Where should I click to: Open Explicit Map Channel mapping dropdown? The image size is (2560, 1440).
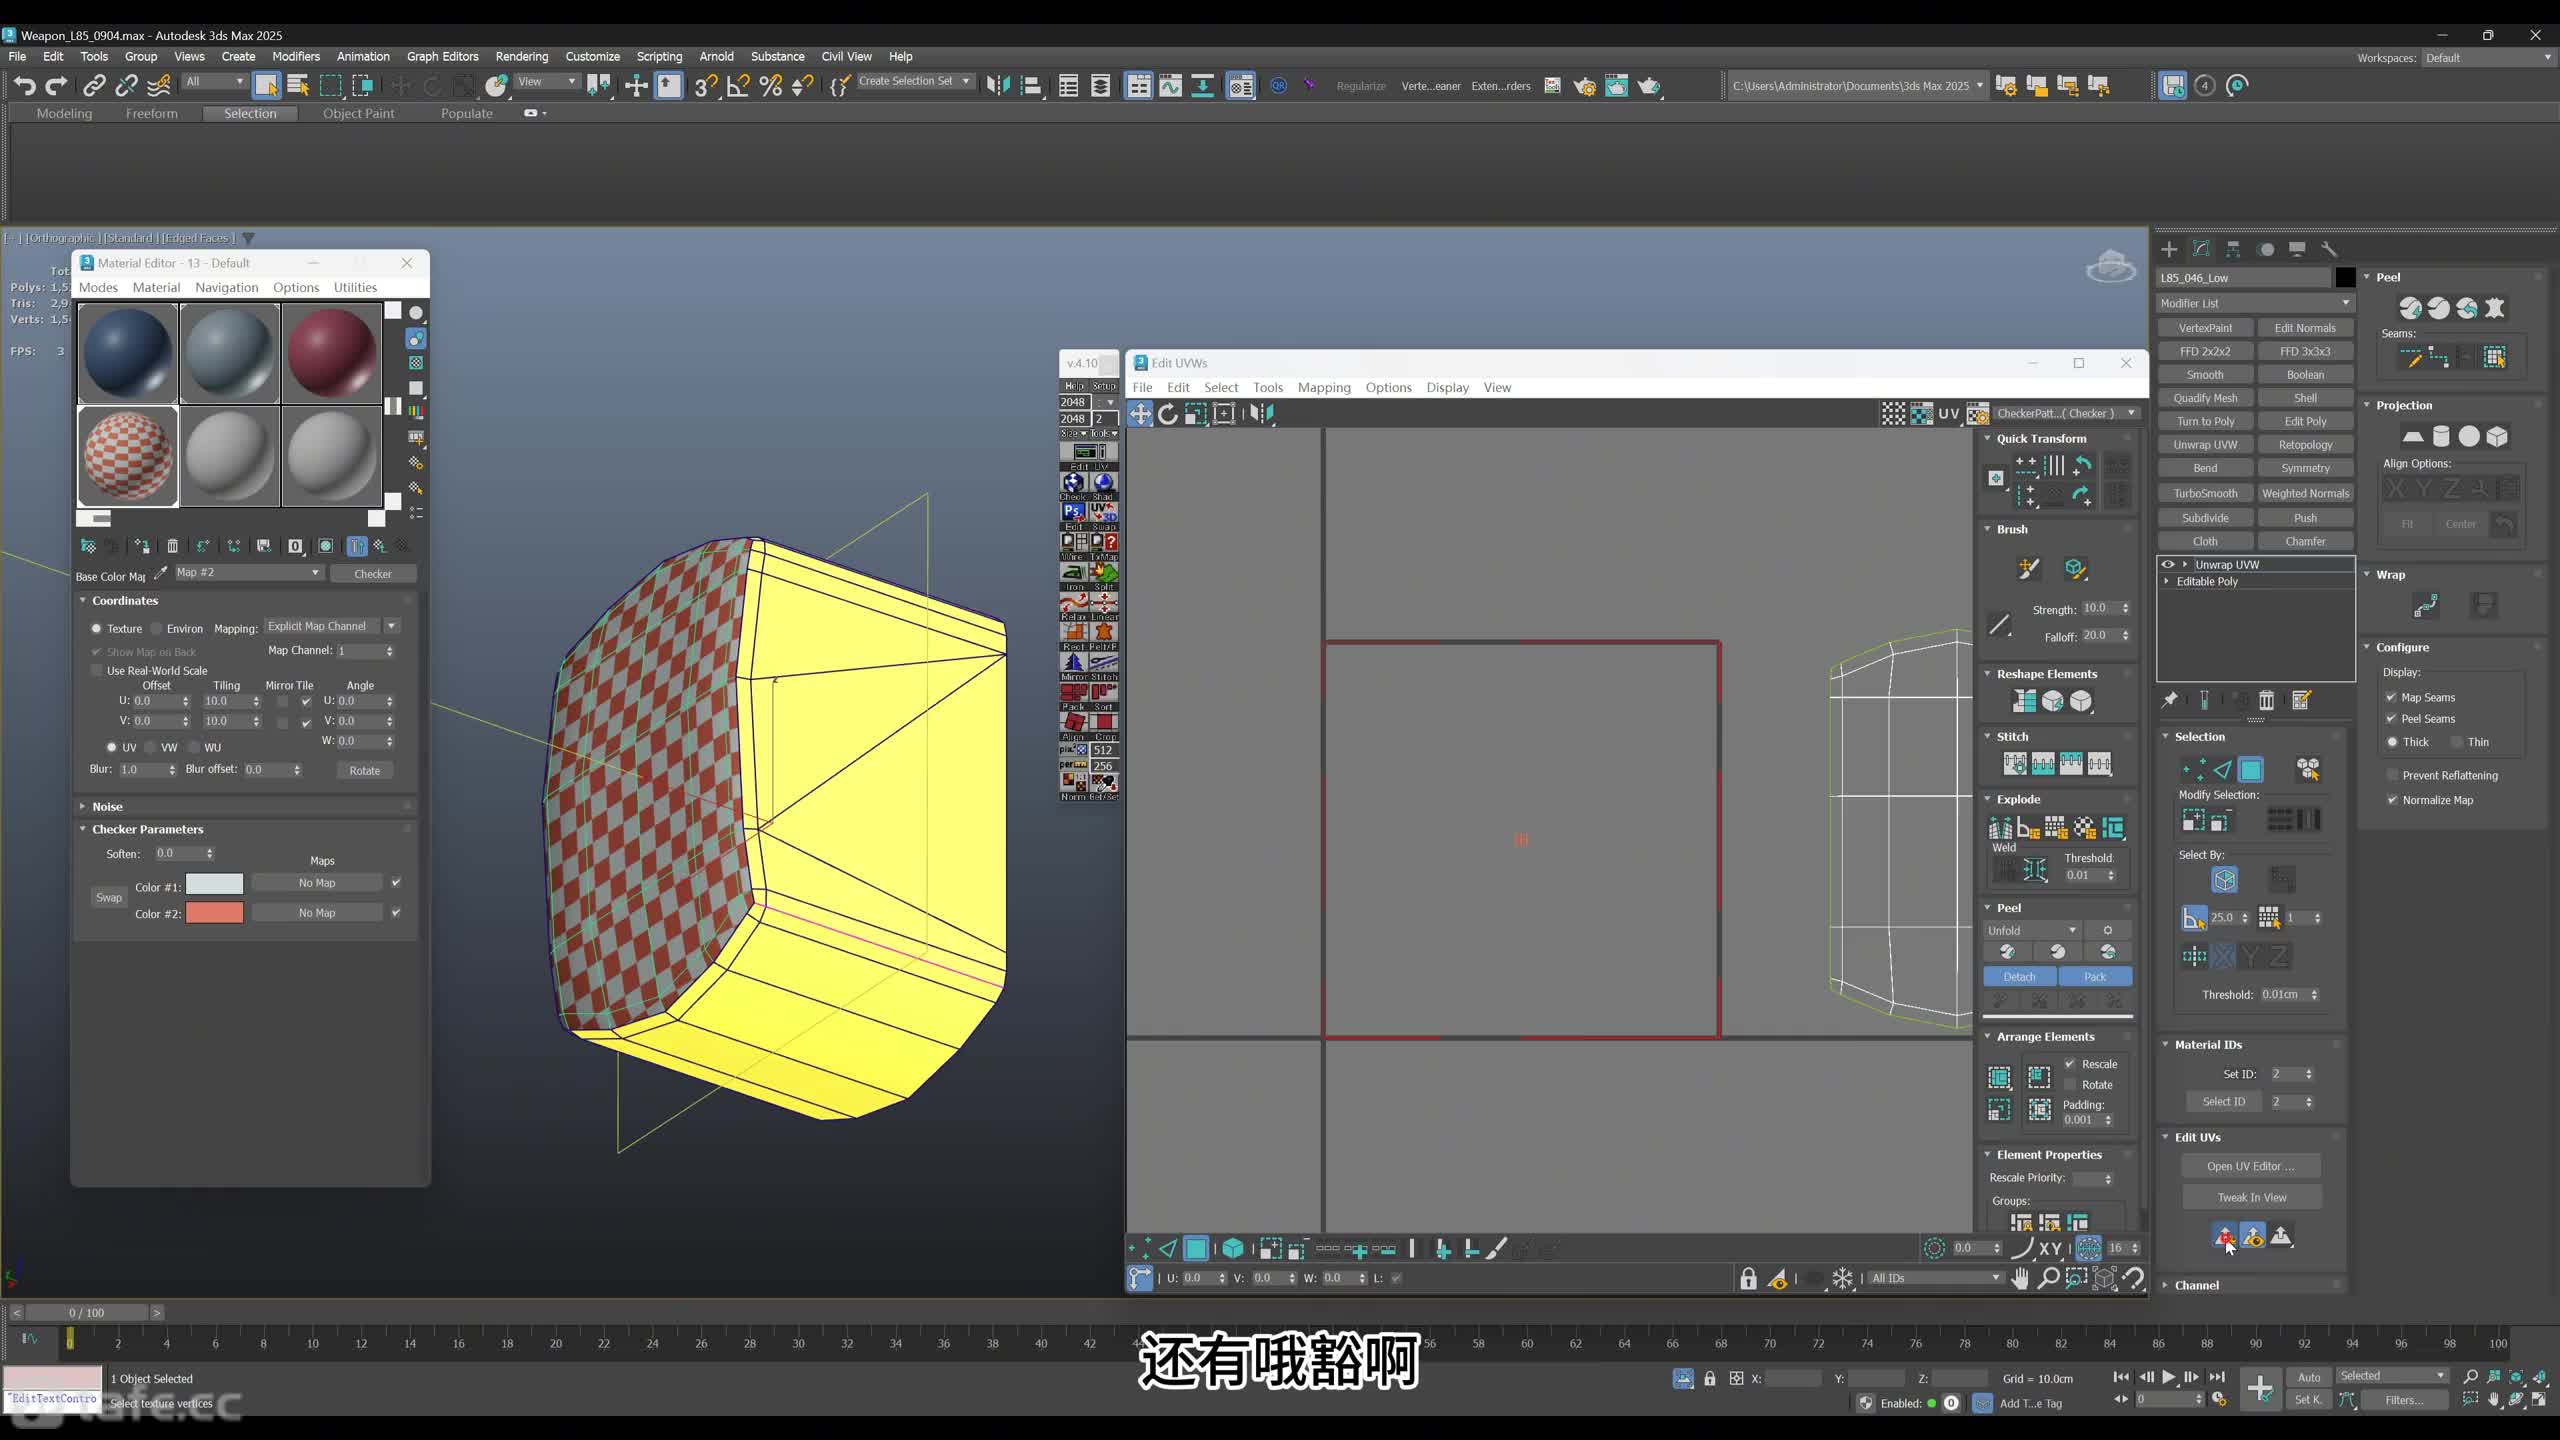(332, 626)
